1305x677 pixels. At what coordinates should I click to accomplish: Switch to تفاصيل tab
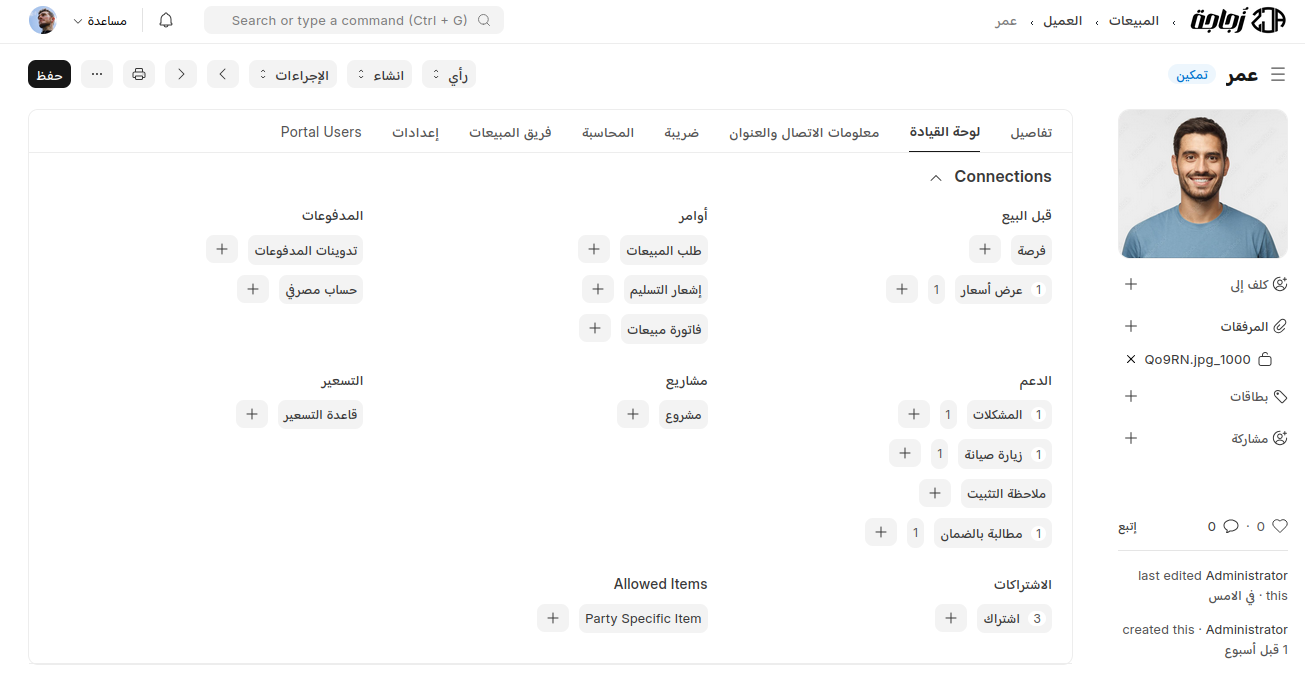click(1031, 132)
